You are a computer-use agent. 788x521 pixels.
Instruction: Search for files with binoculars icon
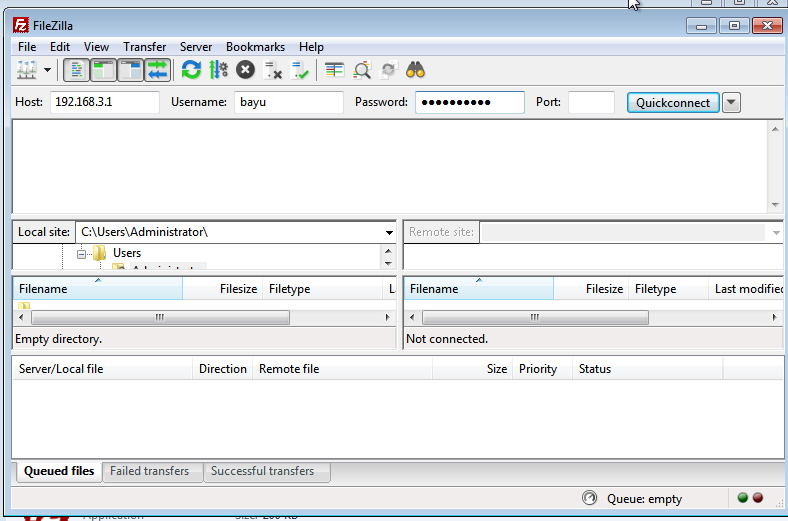(x=416, y=70)
